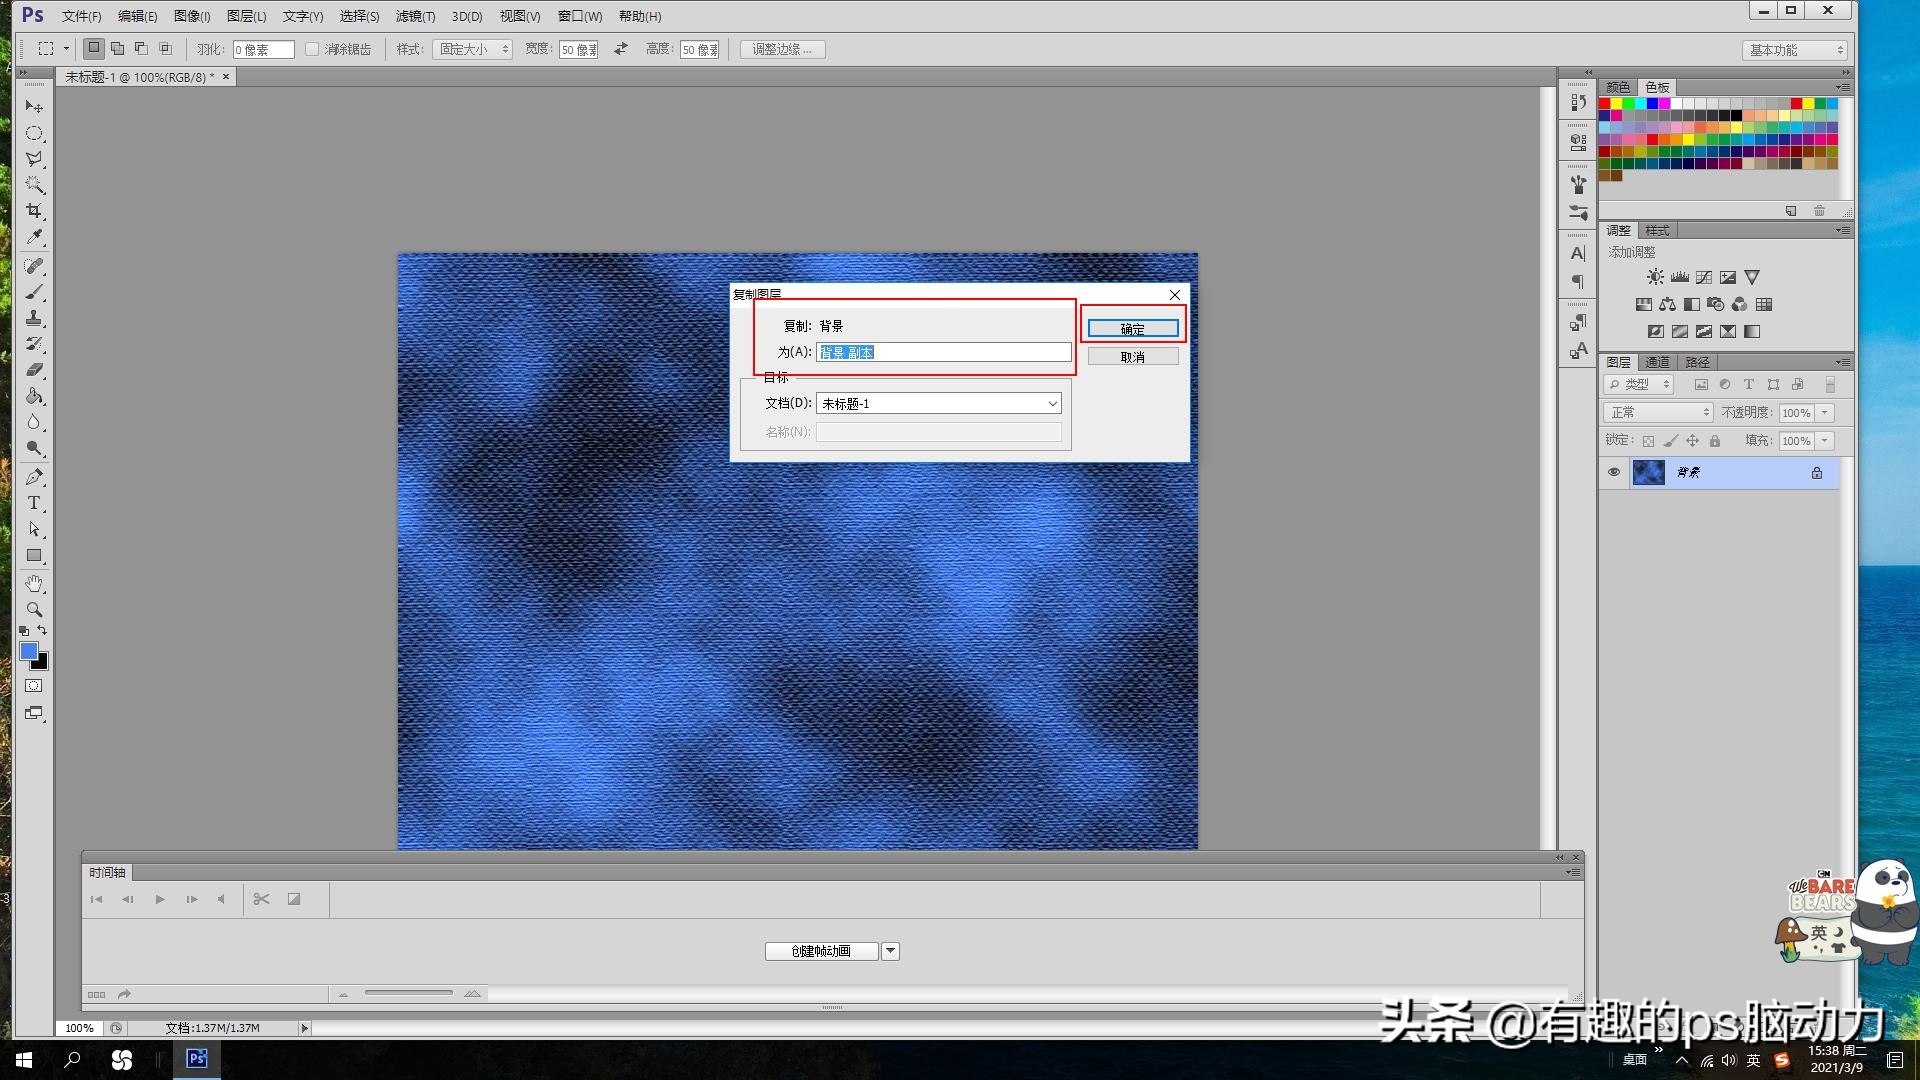Select the Eyedropper tool
This screenshot has width=1920, height=1080.
[34, 237]
